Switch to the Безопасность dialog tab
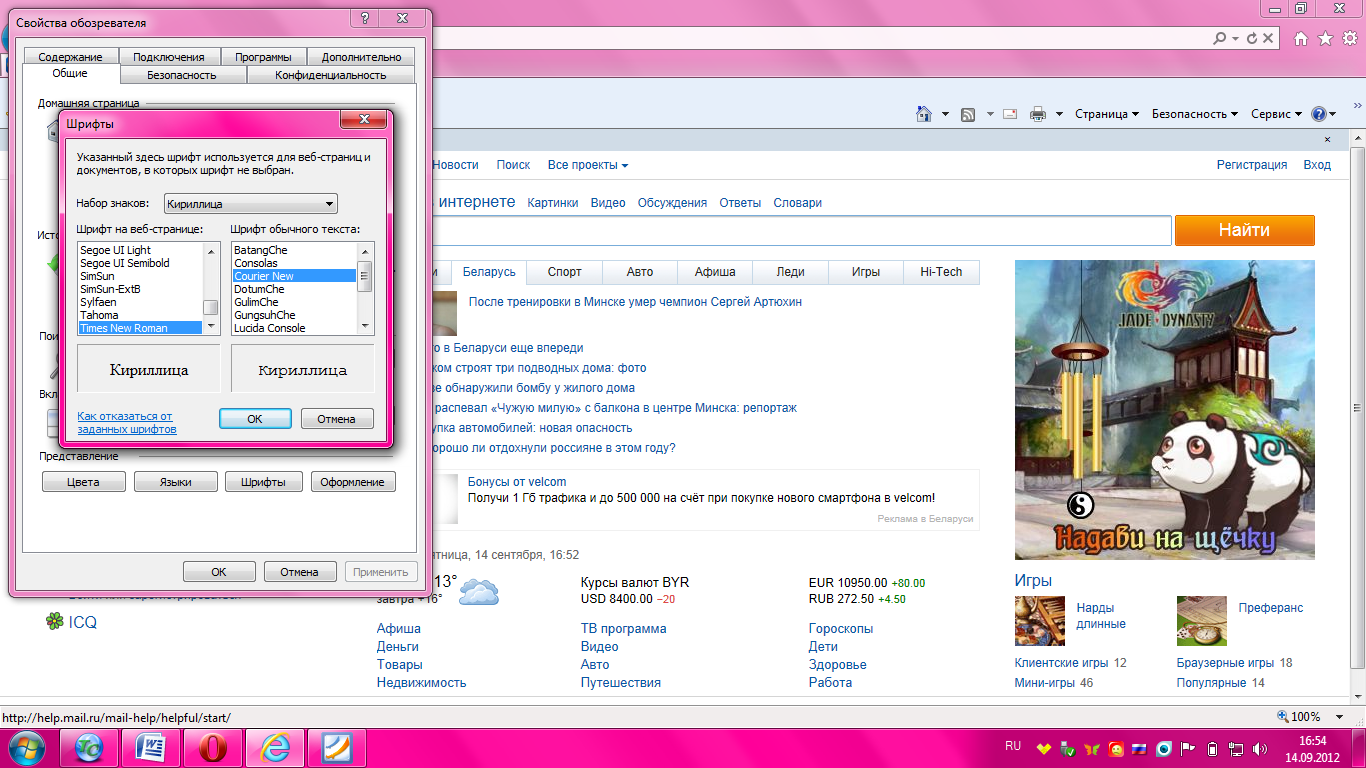The image size is (1366, 768). [182, 75]
